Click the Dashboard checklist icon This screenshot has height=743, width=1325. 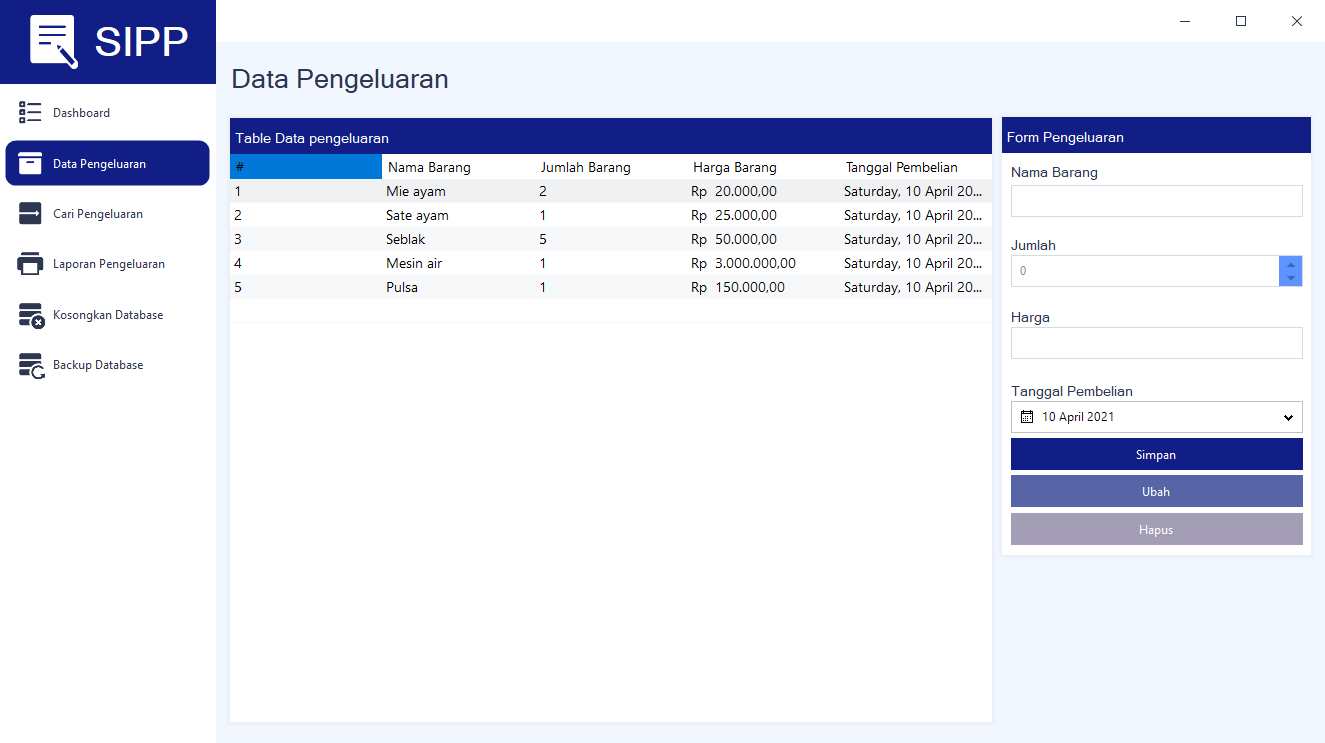coord(30,112)
